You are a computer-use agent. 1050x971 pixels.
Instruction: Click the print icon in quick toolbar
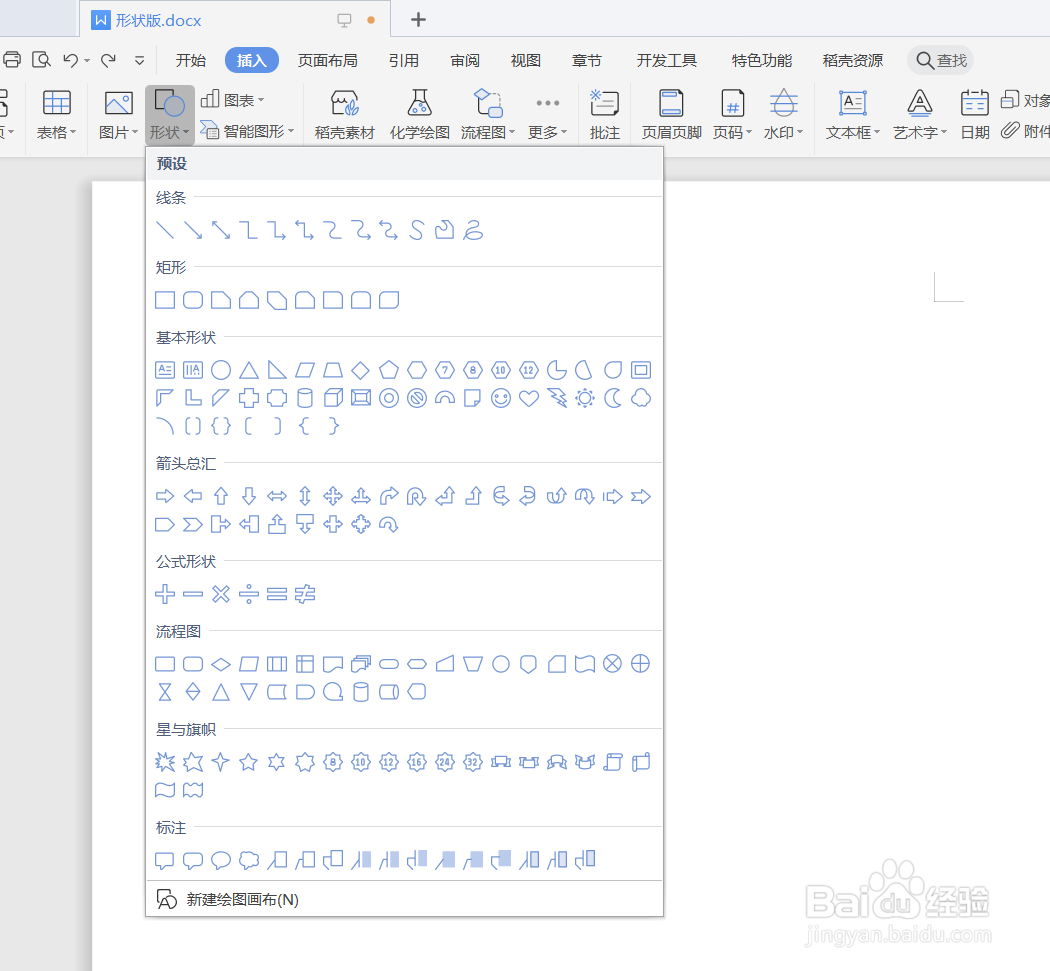click(12, 60)
